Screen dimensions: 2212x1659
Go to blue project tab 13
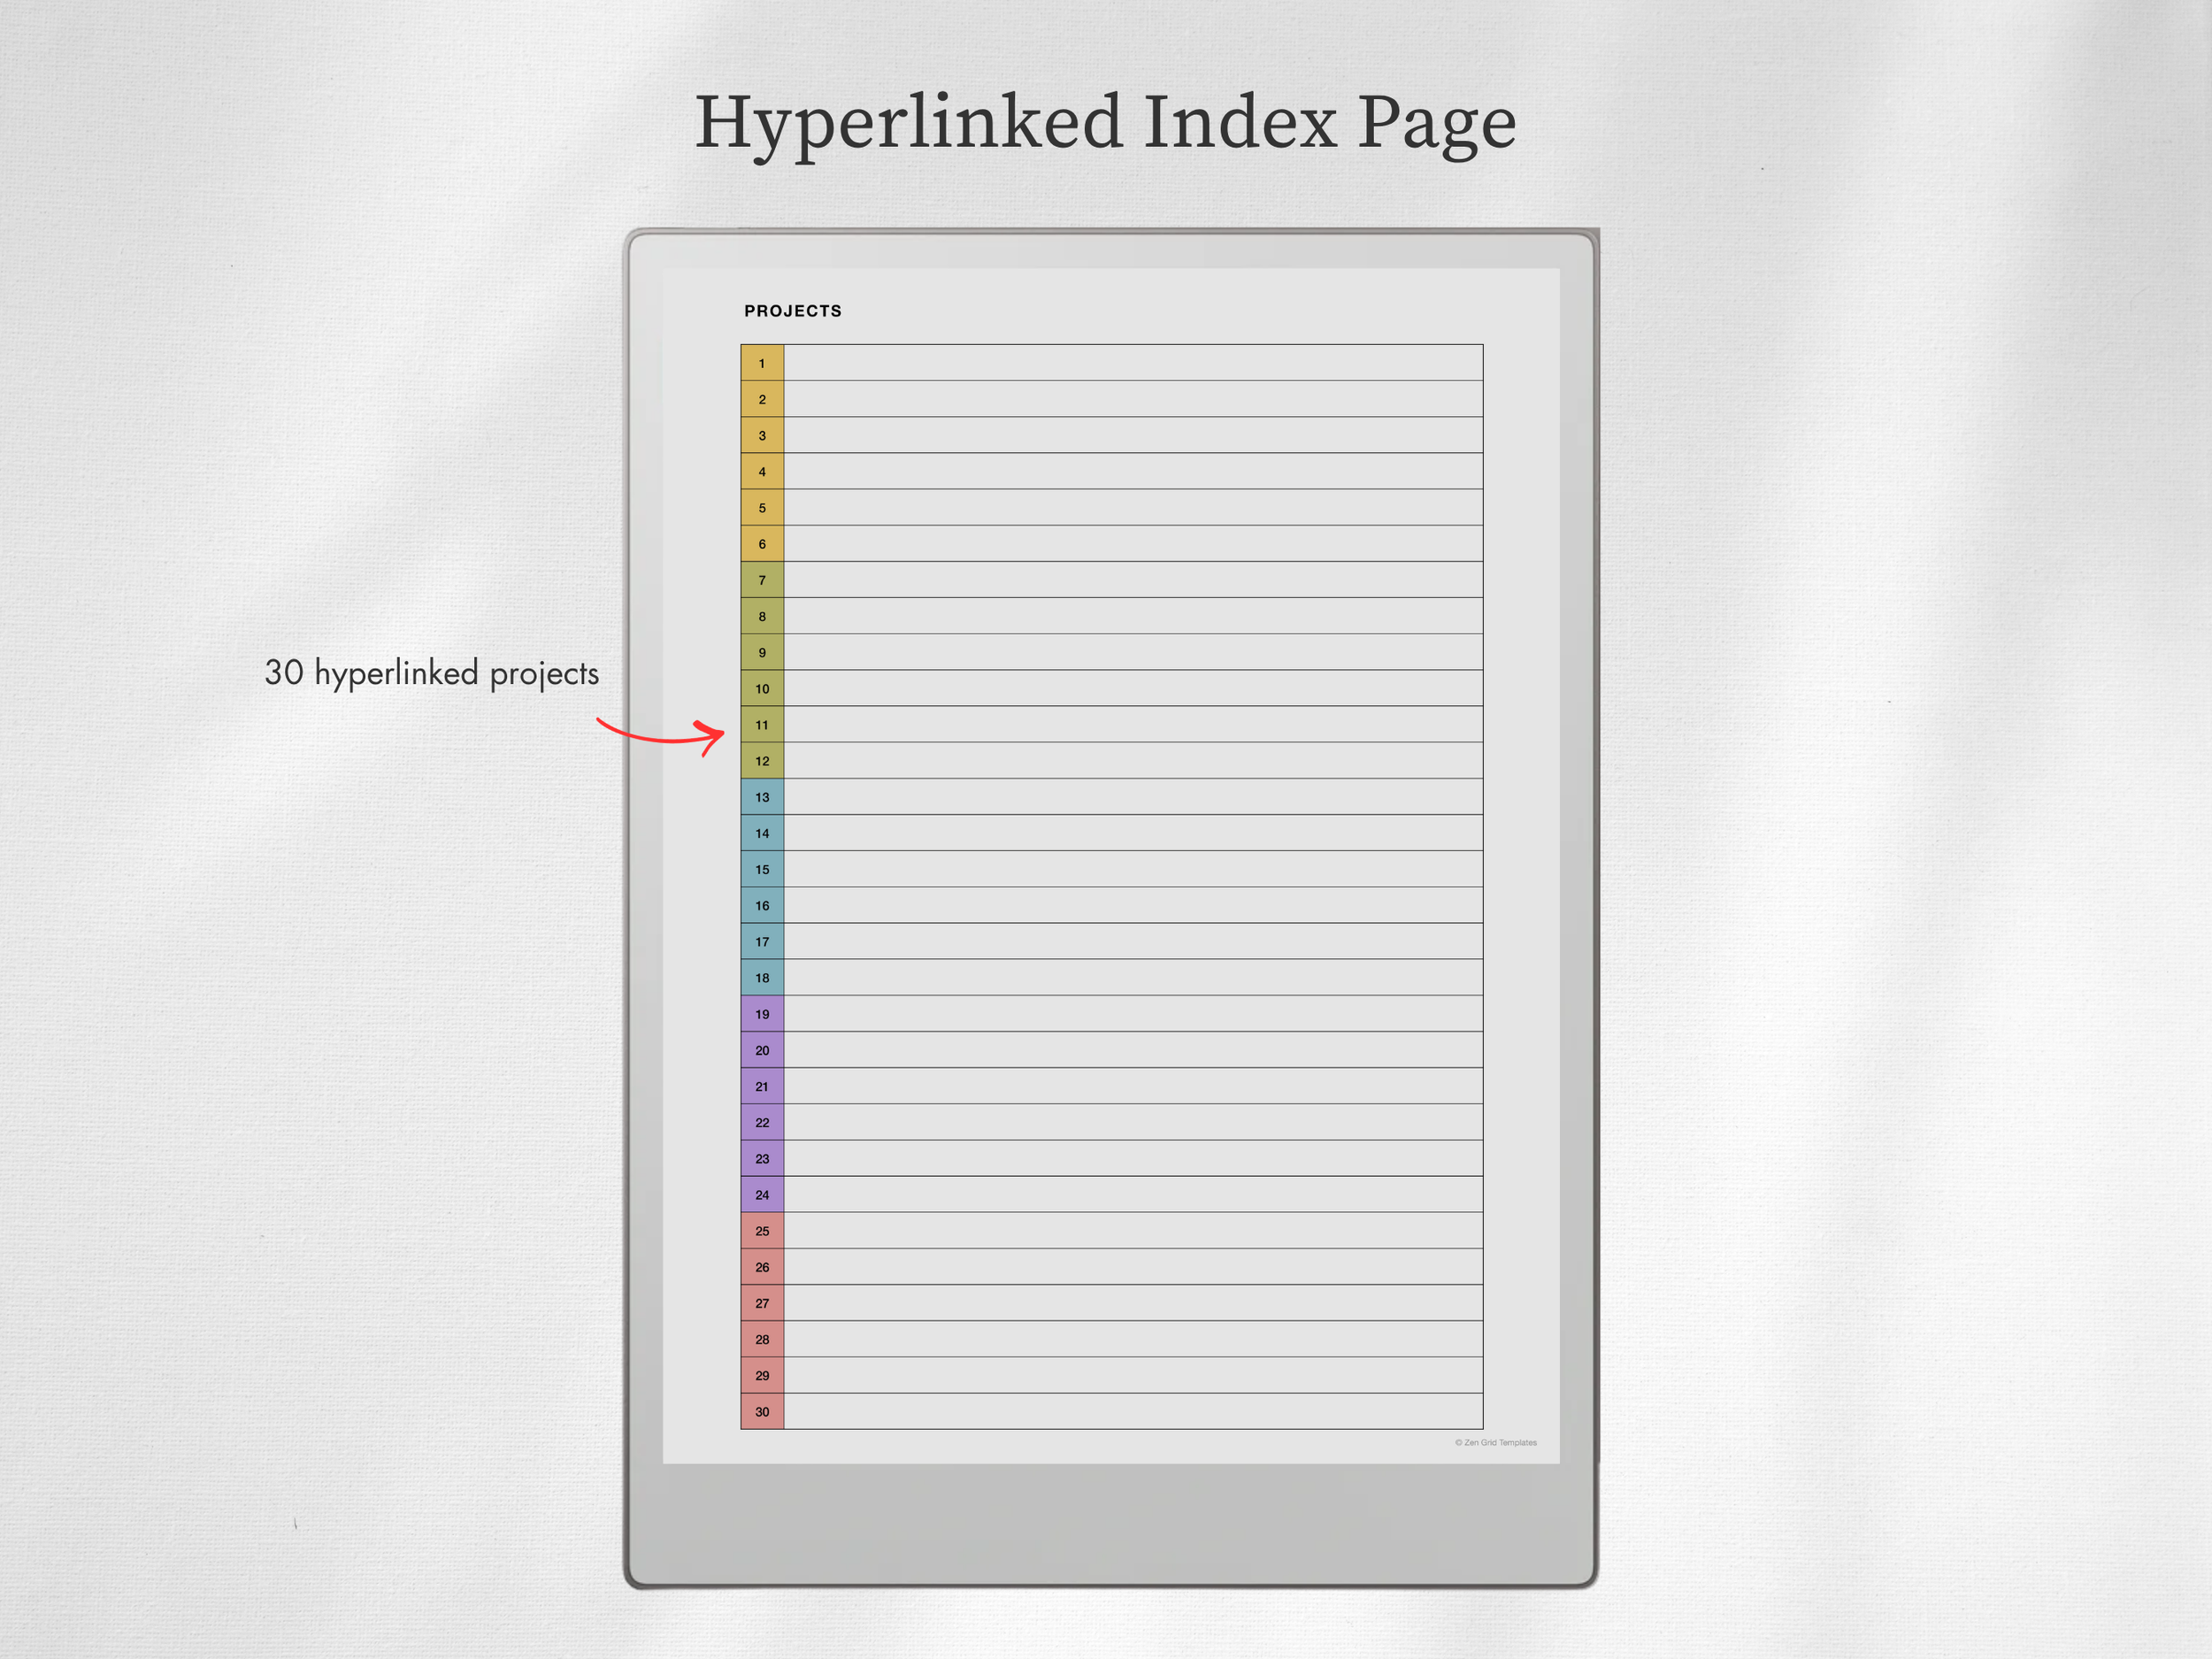[x=762, y=797]
